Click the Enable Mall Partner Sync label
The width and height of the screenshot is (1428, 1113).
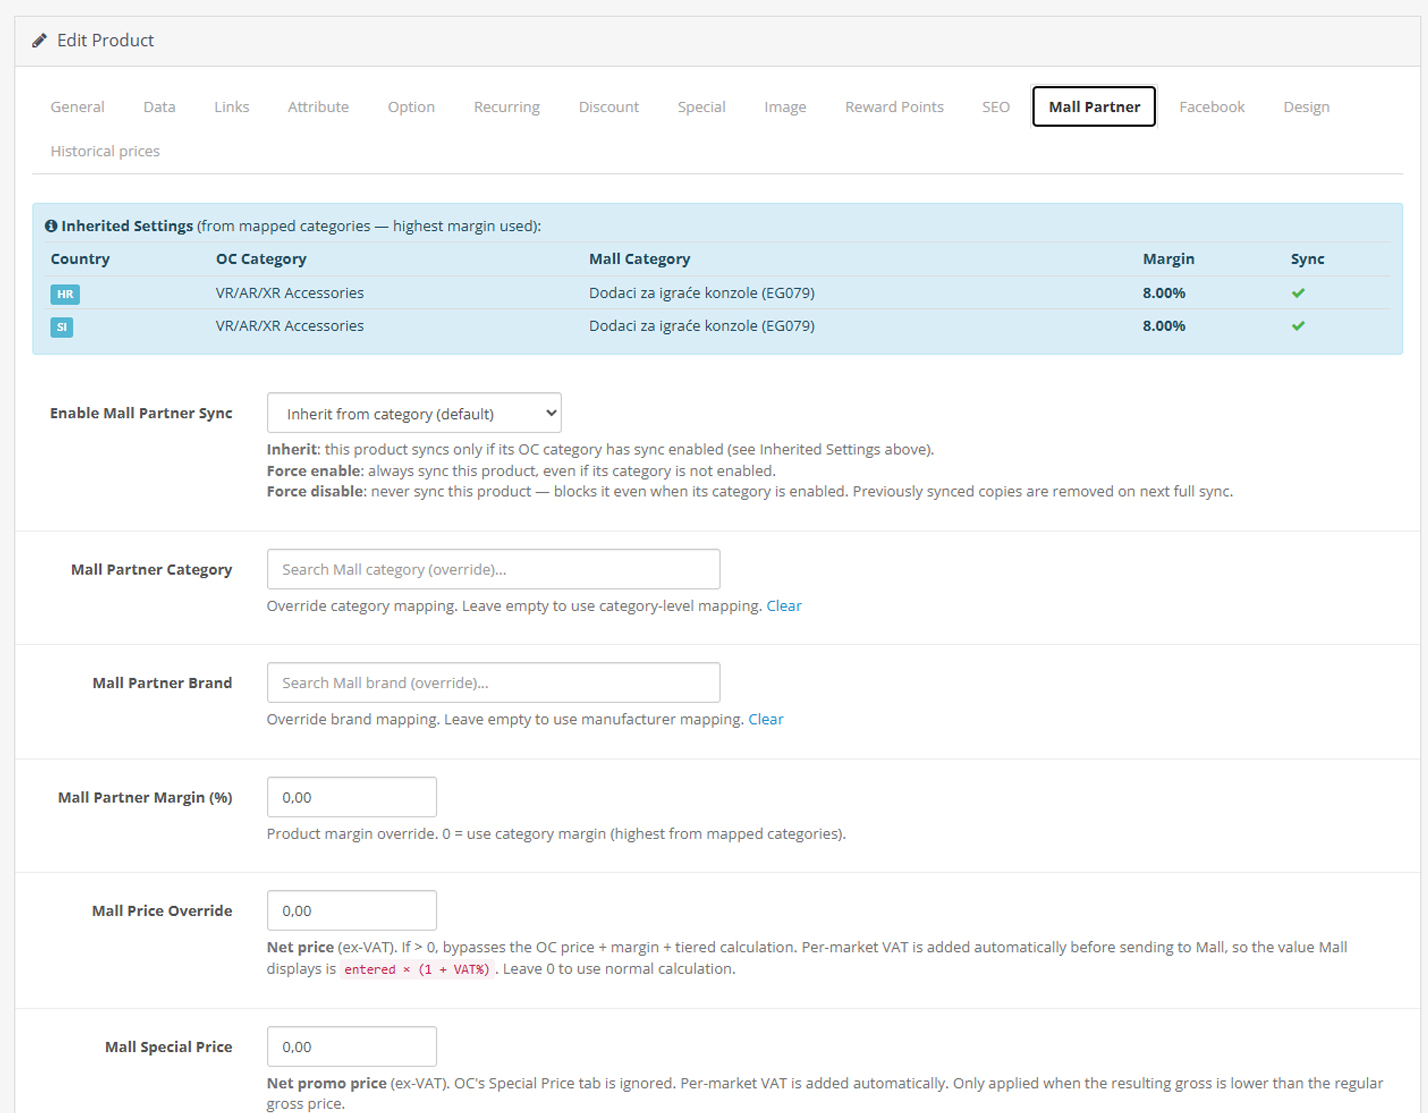tap(141, 413)
